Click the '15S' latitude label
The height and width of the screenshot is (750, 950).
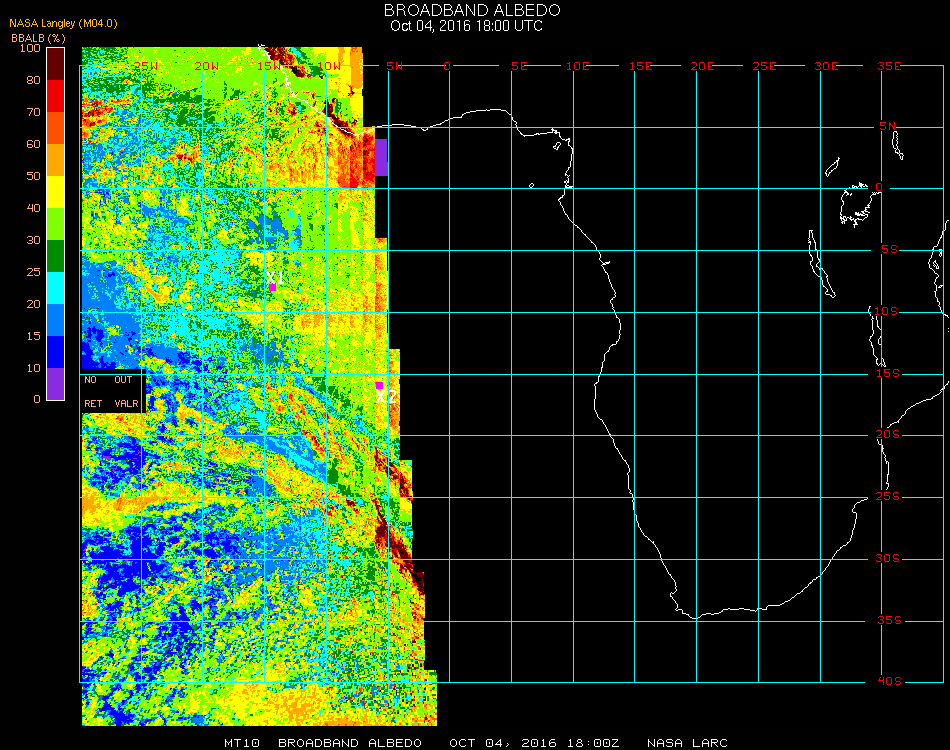(x=888, y=373)
